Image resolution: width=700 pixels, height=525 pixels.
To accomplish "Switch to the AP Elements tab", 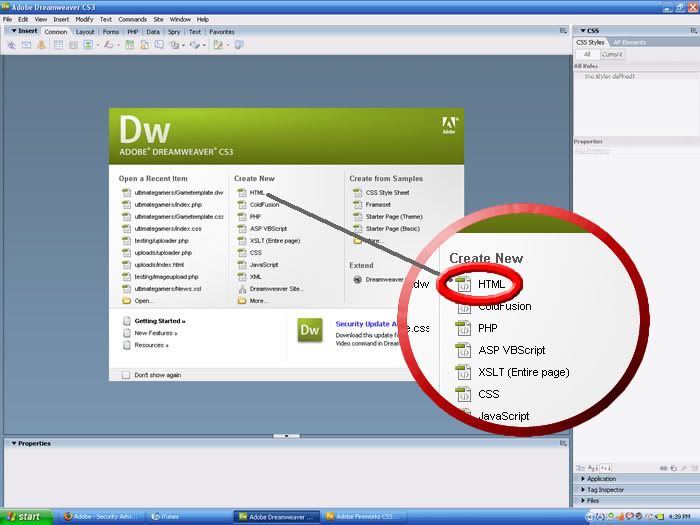I will point(629,42).
